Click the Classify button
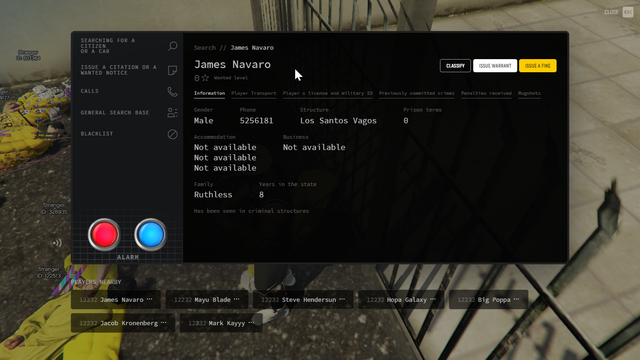 click(x=455, y=66)
